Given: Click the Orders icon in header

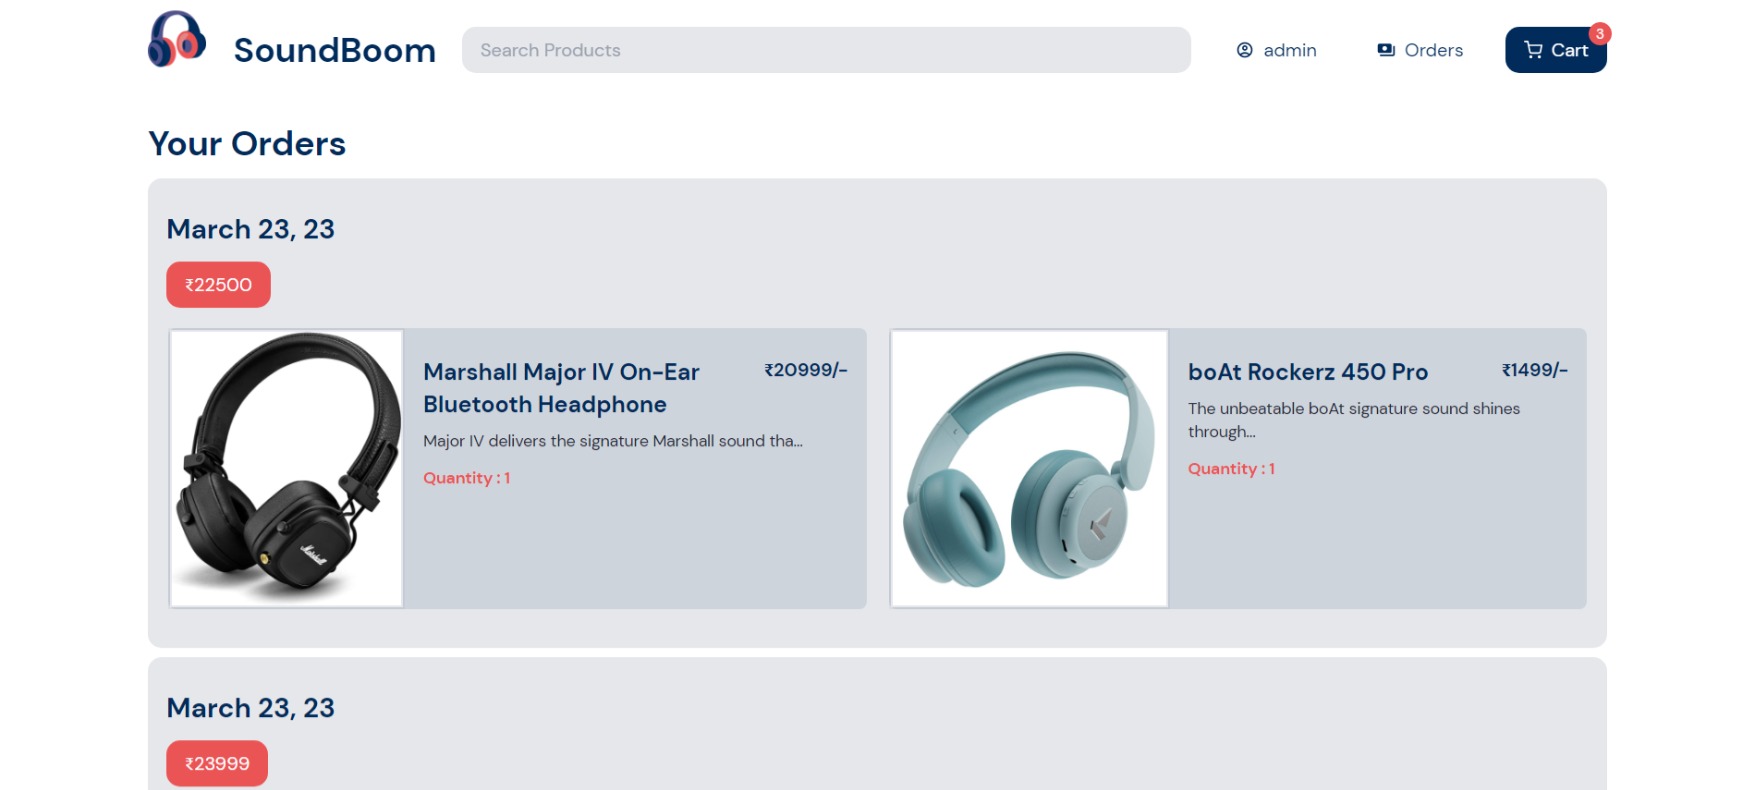Looking at the screenshot, I should point(1386,50).
